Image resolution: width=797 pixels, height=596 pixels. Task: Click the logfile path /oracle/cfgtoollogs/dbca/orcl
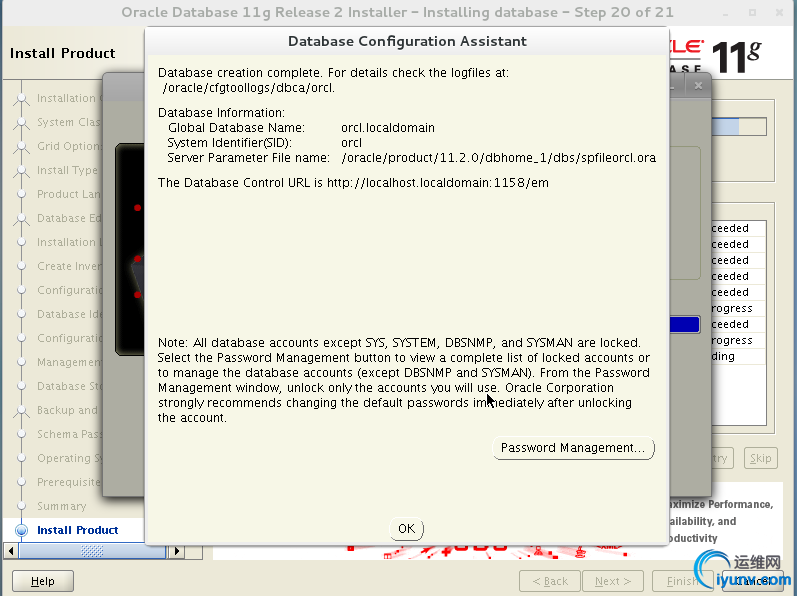(x=249, y=88)
